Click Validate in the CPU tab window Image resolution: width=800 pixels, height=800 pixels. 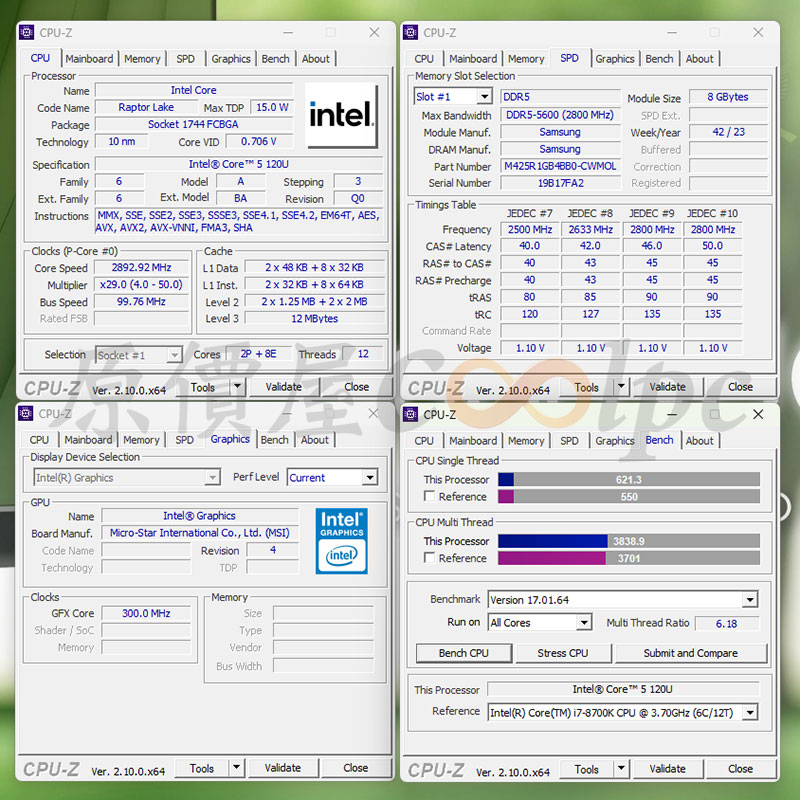pos(284,387)
